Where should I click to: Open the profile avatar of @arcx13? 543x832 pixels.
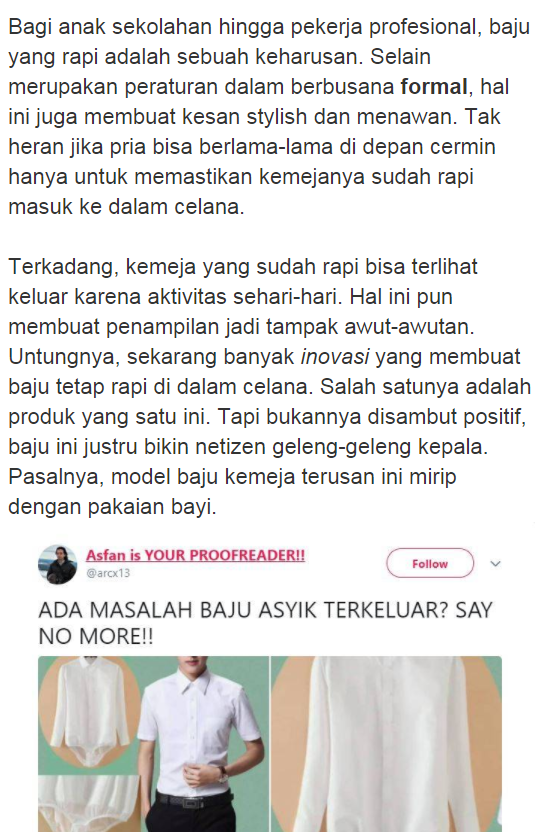click(58, 564)
